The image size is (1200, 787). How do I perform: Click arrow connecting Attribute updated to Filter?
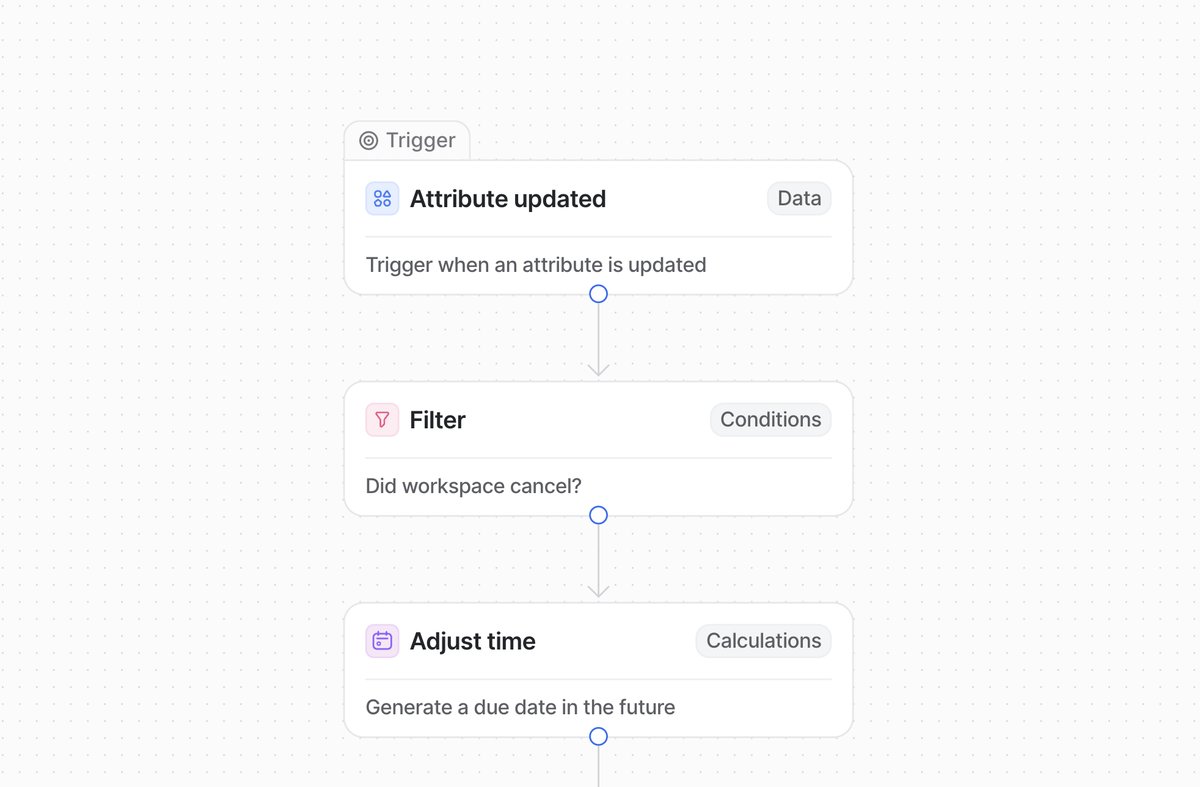click(x=598, y=340)
